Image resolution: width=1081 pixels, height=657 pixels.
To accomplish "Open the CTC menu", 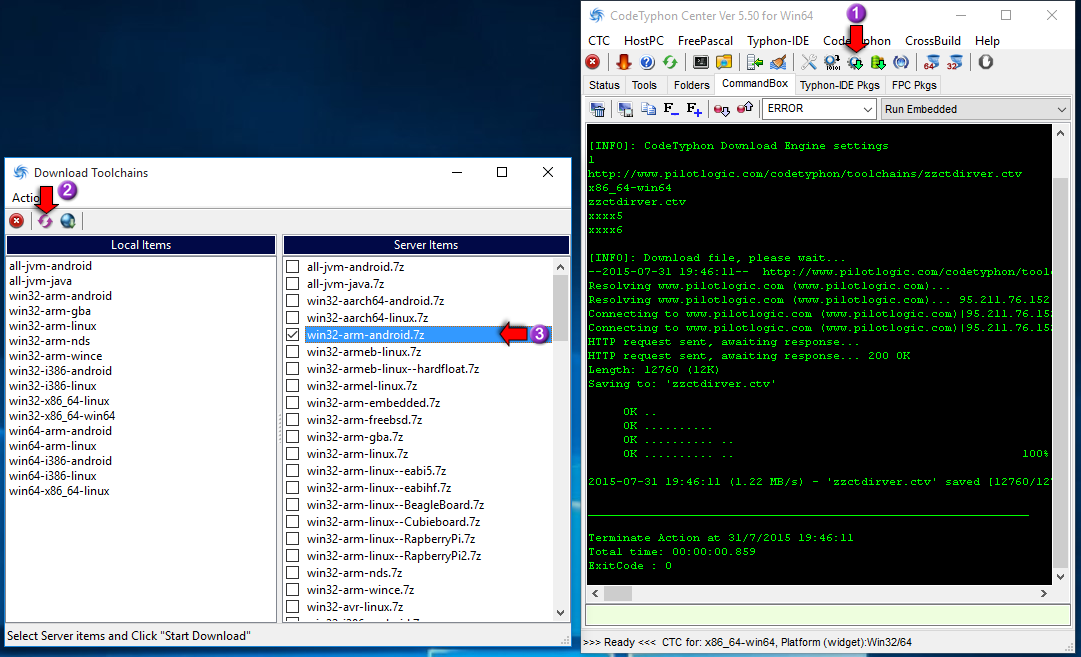I will pos(599,41).
